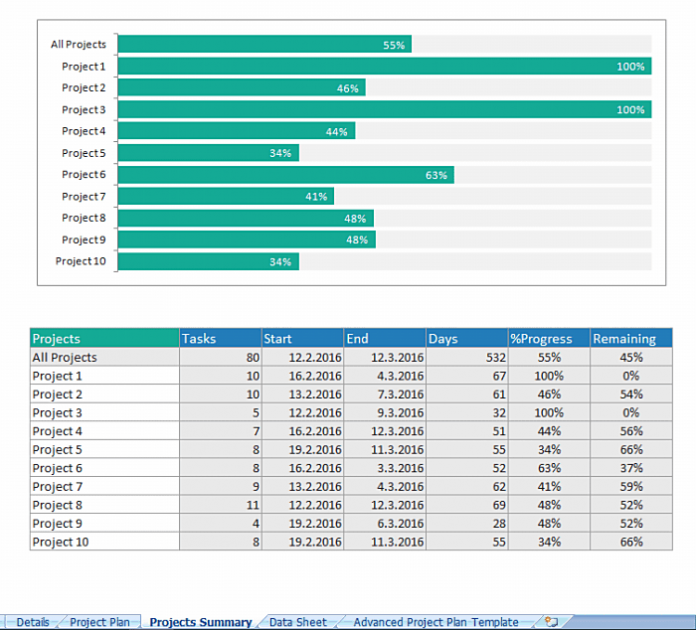Select the Projects Summary sheet tab
The width and height of the screenshot is (696, 630).
click(200, 622)
